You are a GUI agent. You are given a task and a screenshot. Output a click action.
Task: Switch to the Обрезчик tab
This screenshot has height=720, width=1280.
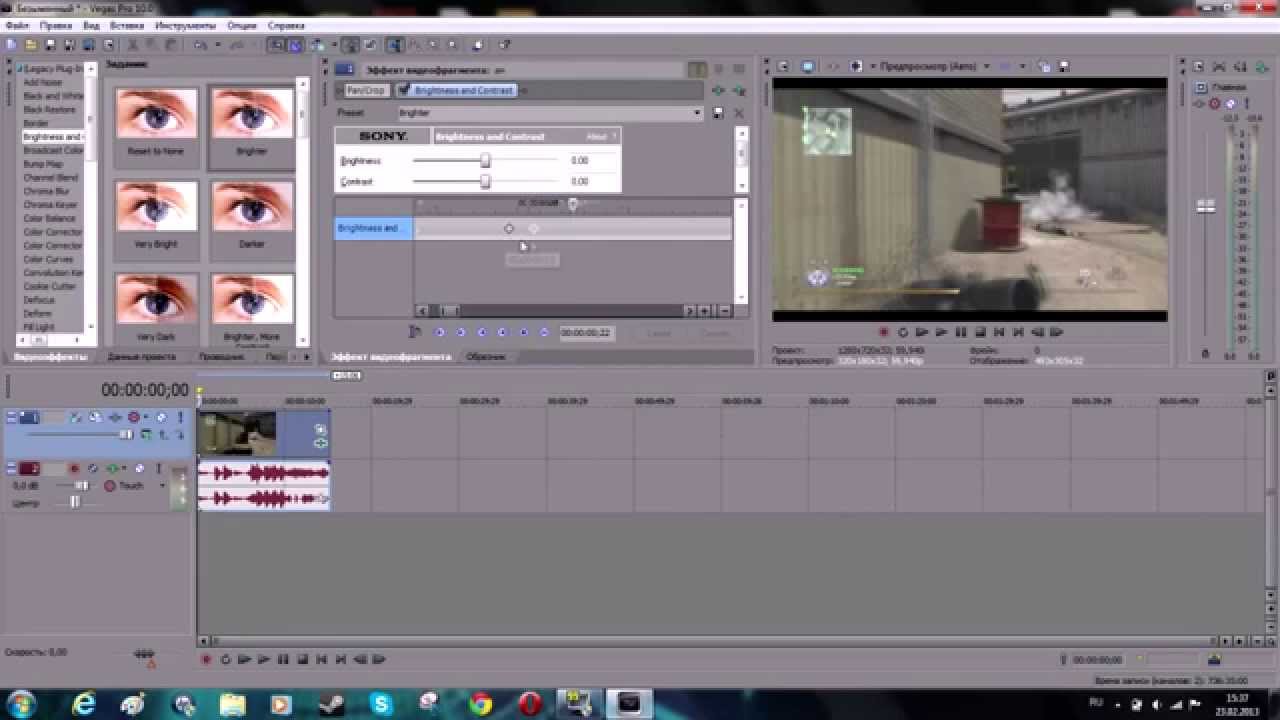click(x=486, y=357)
